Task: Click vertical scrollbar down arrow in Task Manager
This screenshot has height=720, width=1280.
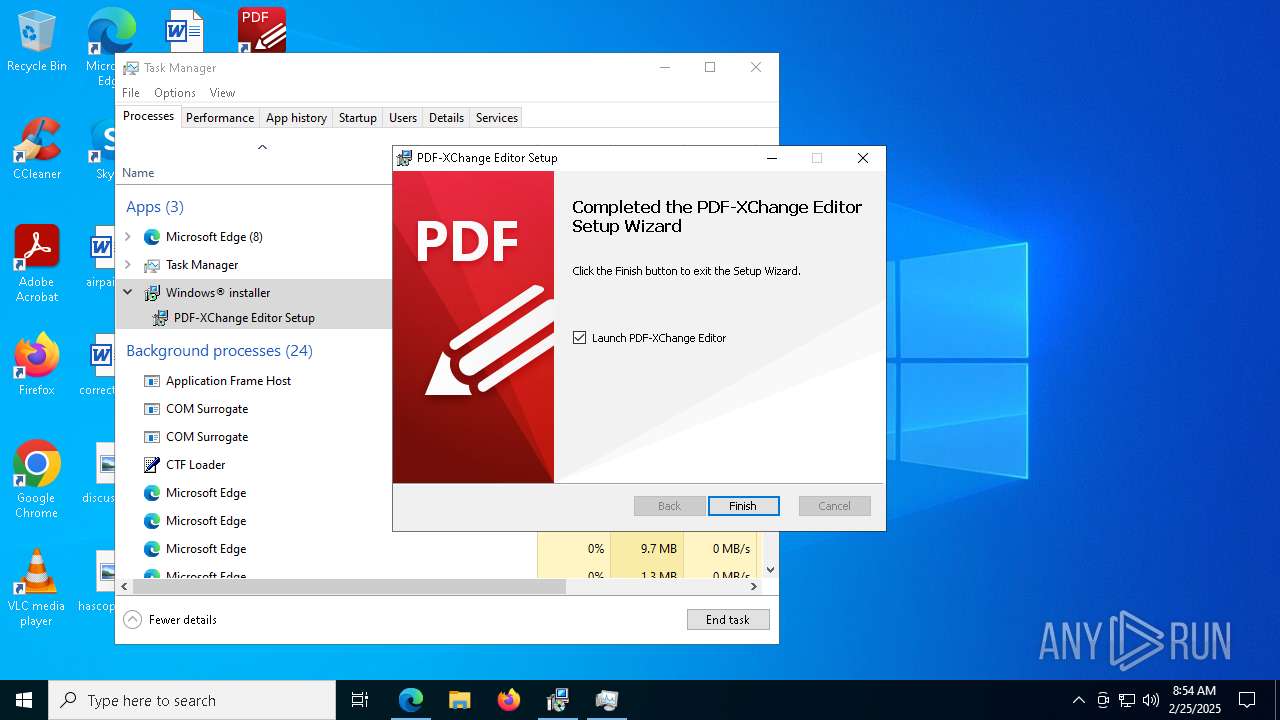Action: coord(770,570)
